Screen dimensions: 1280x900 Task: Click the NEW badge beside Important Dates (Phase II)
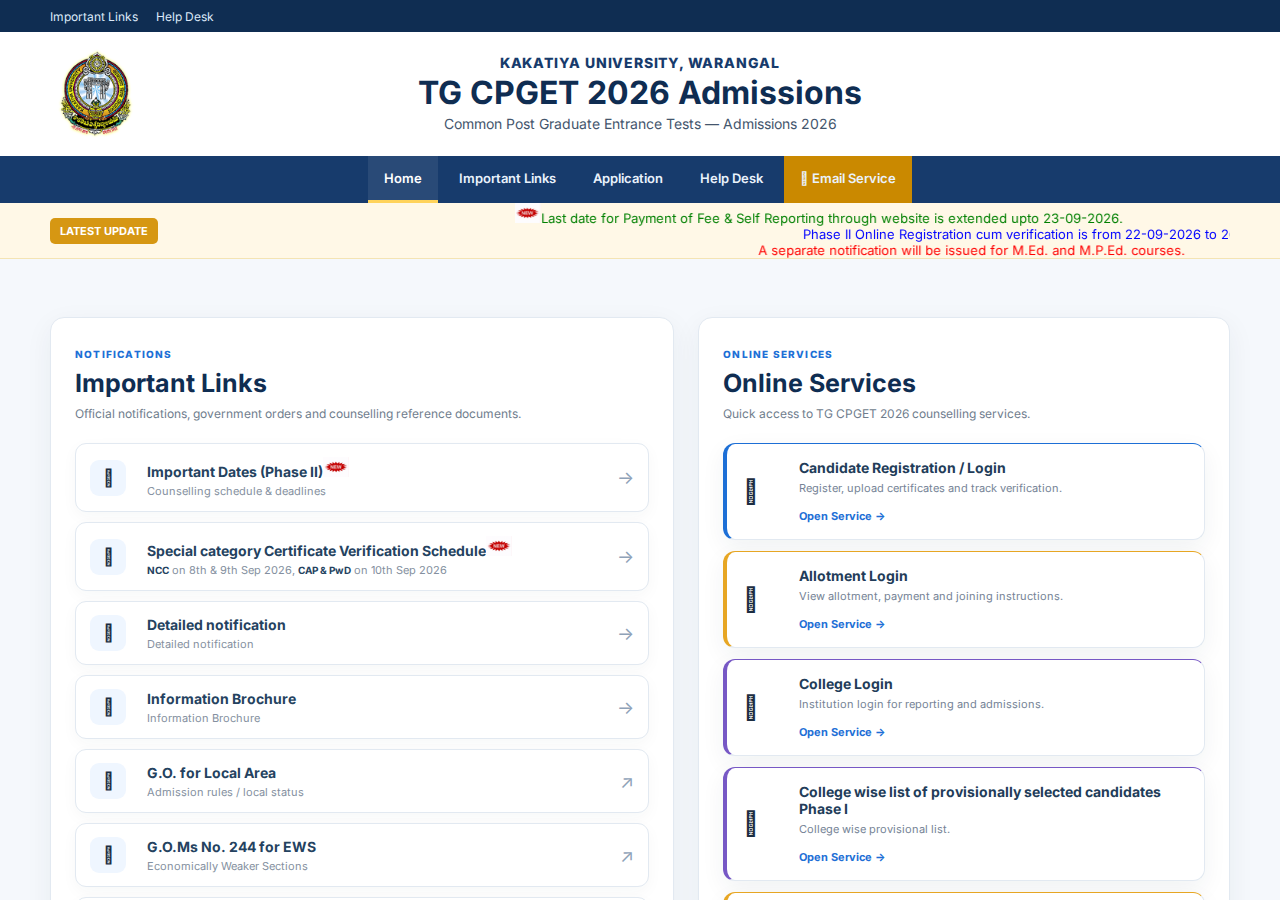pyautogui.click(x=336, y=467)
